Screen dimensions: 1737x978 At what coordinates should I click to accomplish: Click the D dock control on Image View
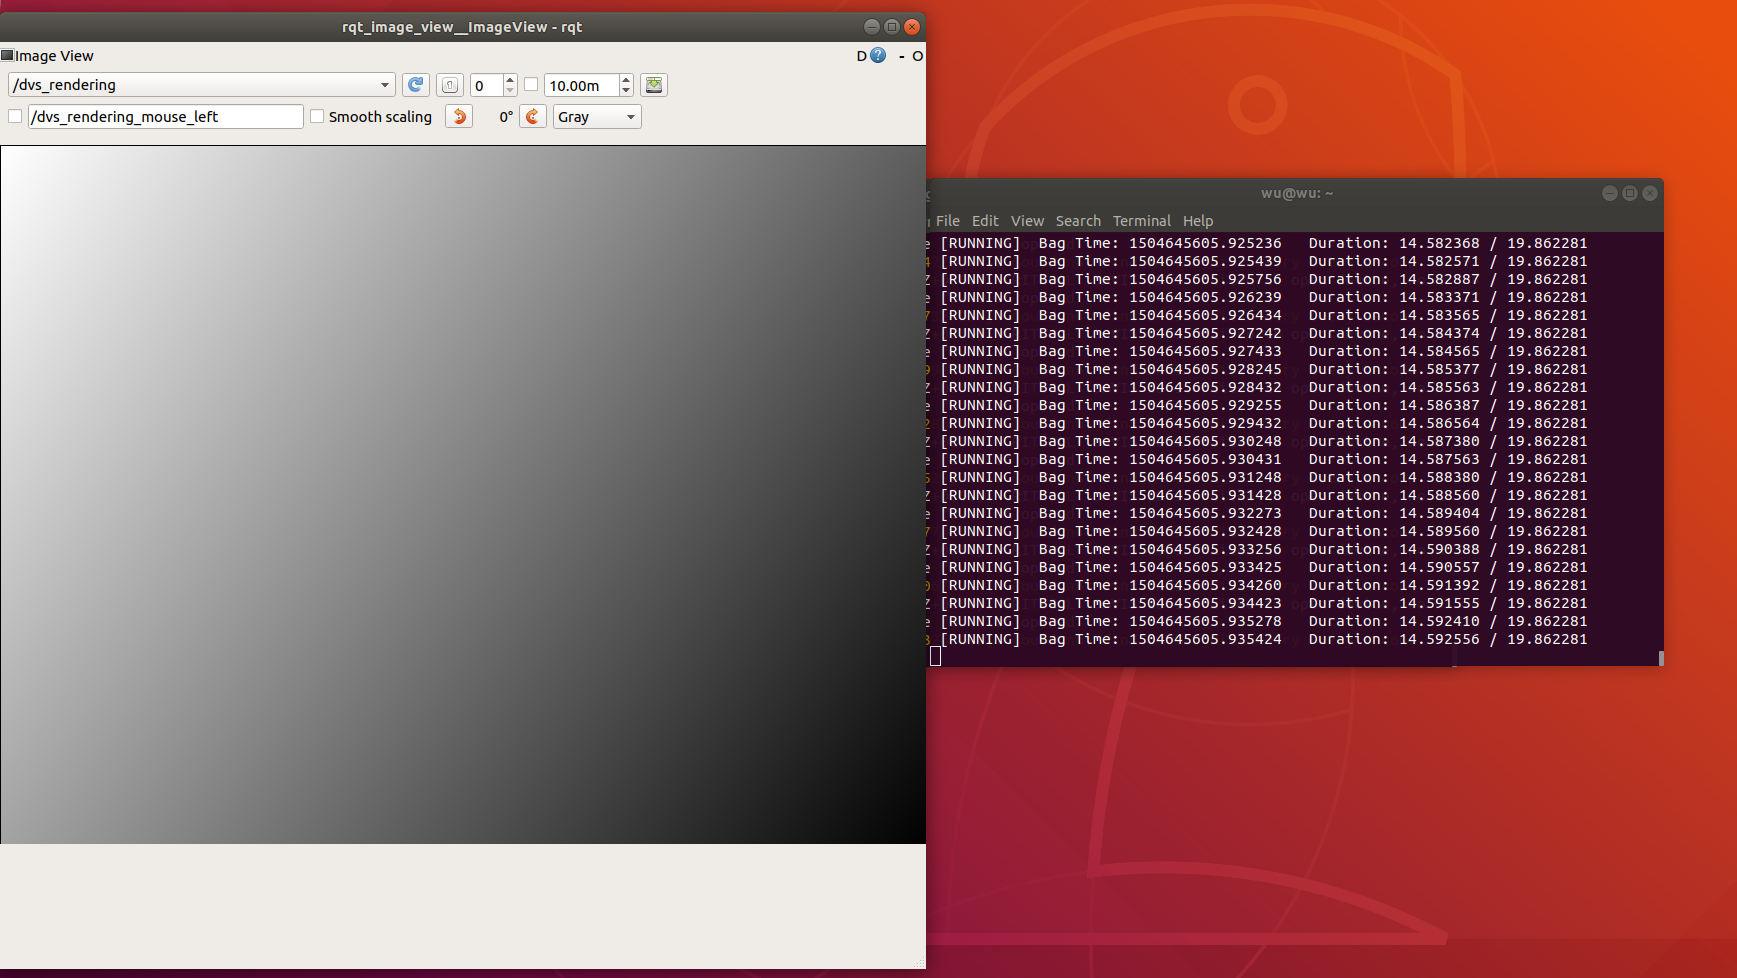pos(860,56)
